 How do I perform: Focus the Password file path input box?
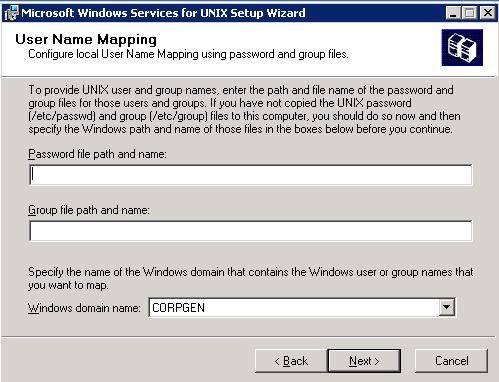click(251, 174)
